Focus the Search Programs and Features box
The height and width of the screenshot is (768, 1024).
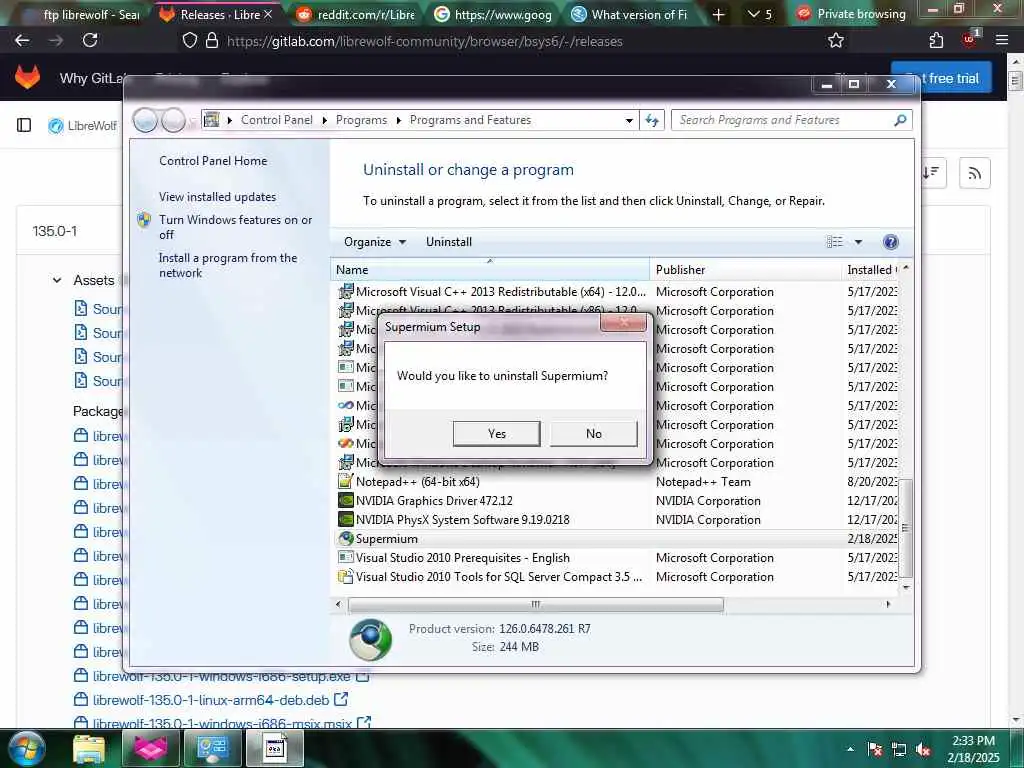782,120
